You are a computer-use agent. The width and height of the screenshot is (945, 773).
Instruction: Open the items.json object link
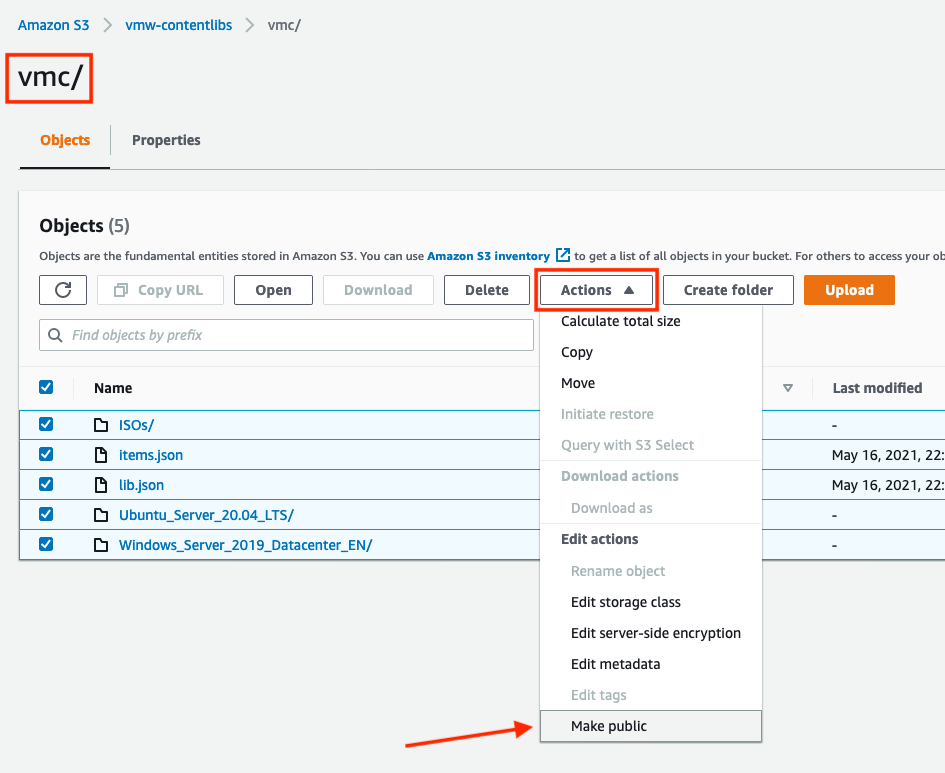click(151, 455)
